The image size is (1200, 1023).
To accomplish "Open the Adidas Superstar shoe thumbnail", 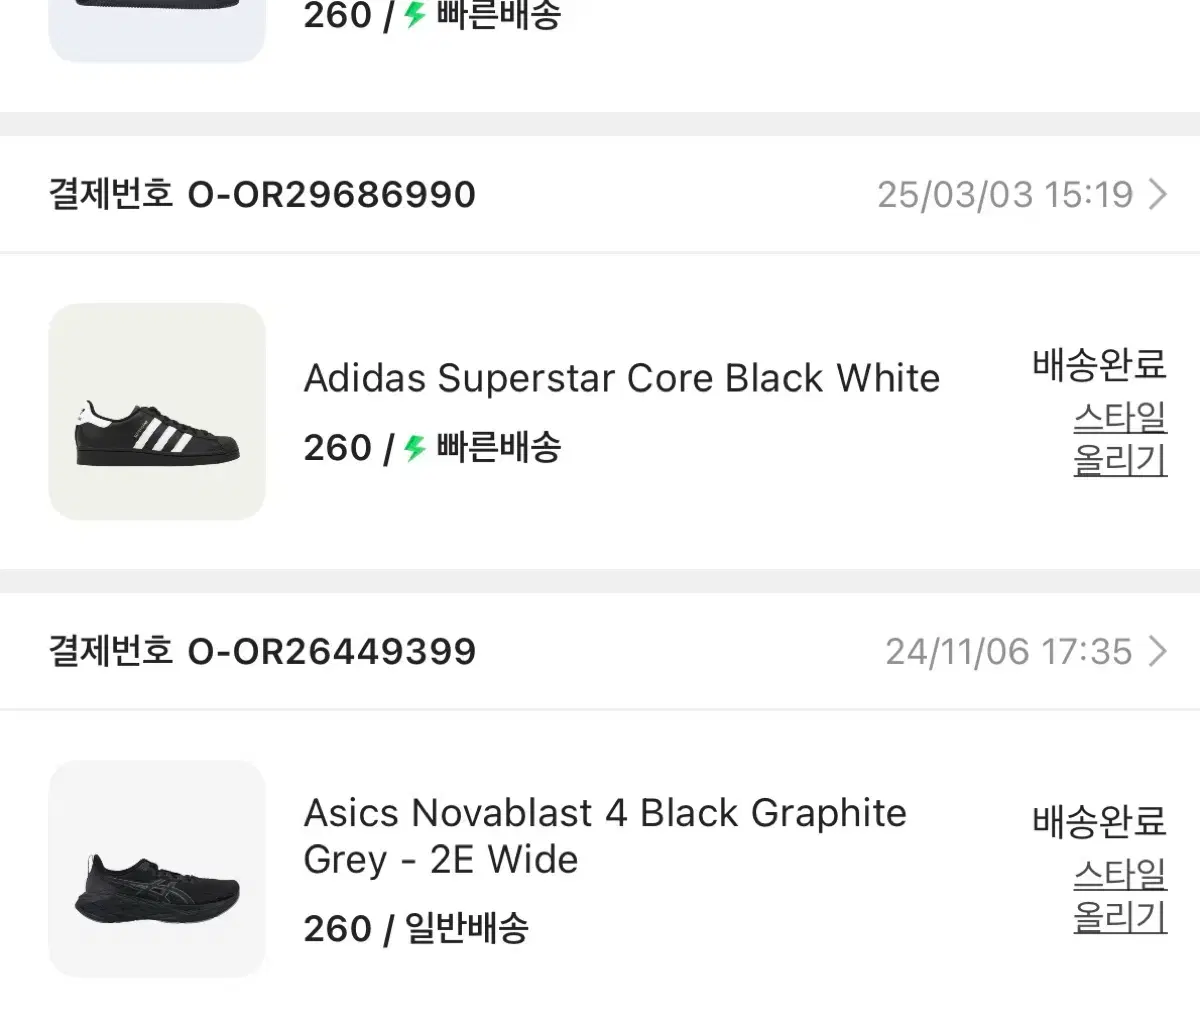I will point(157,412).
